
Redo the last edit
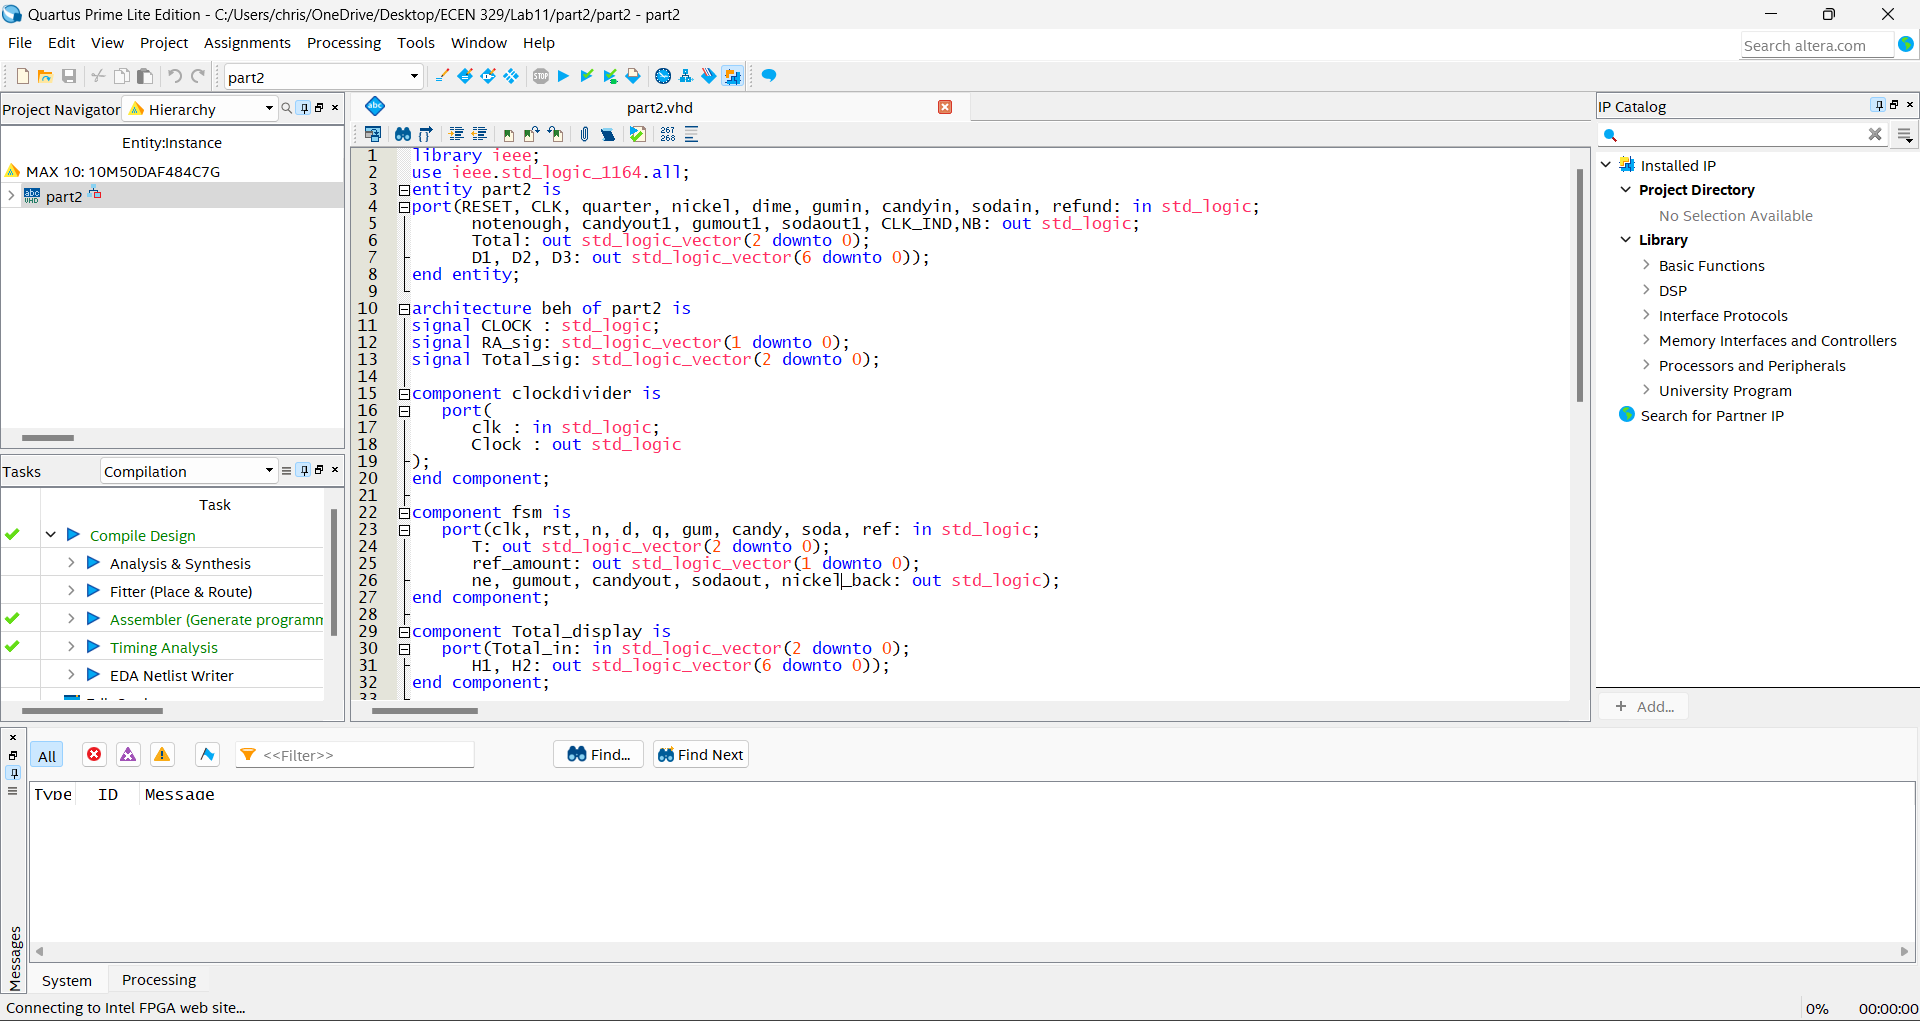(198, 76)
